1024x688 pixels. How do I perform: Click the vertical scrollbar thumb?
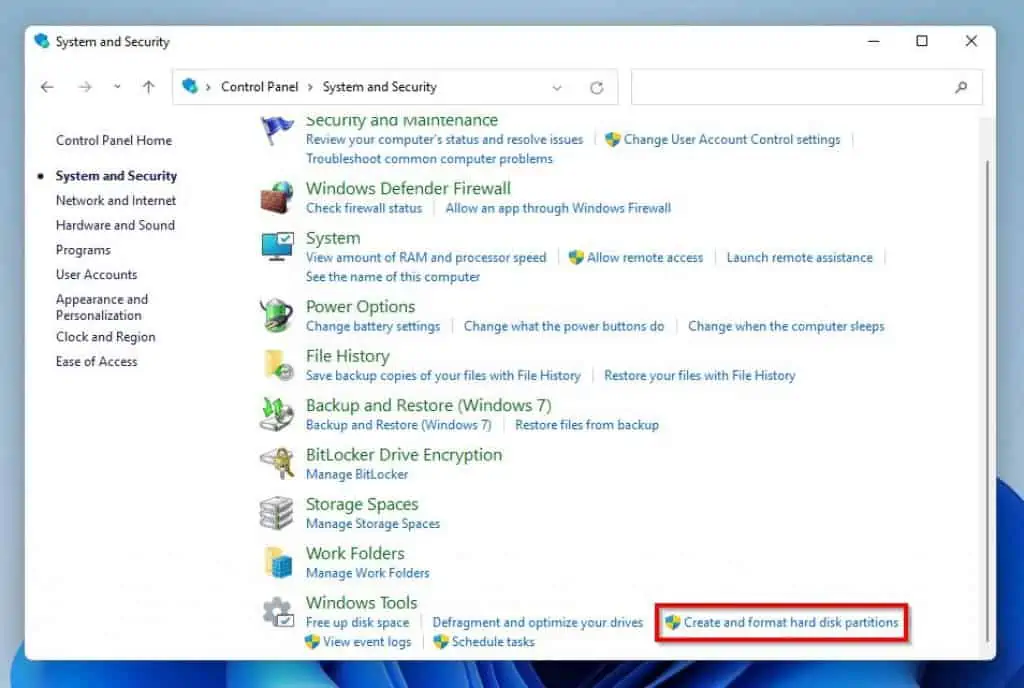pyautogui.click(x=987, y=400)
